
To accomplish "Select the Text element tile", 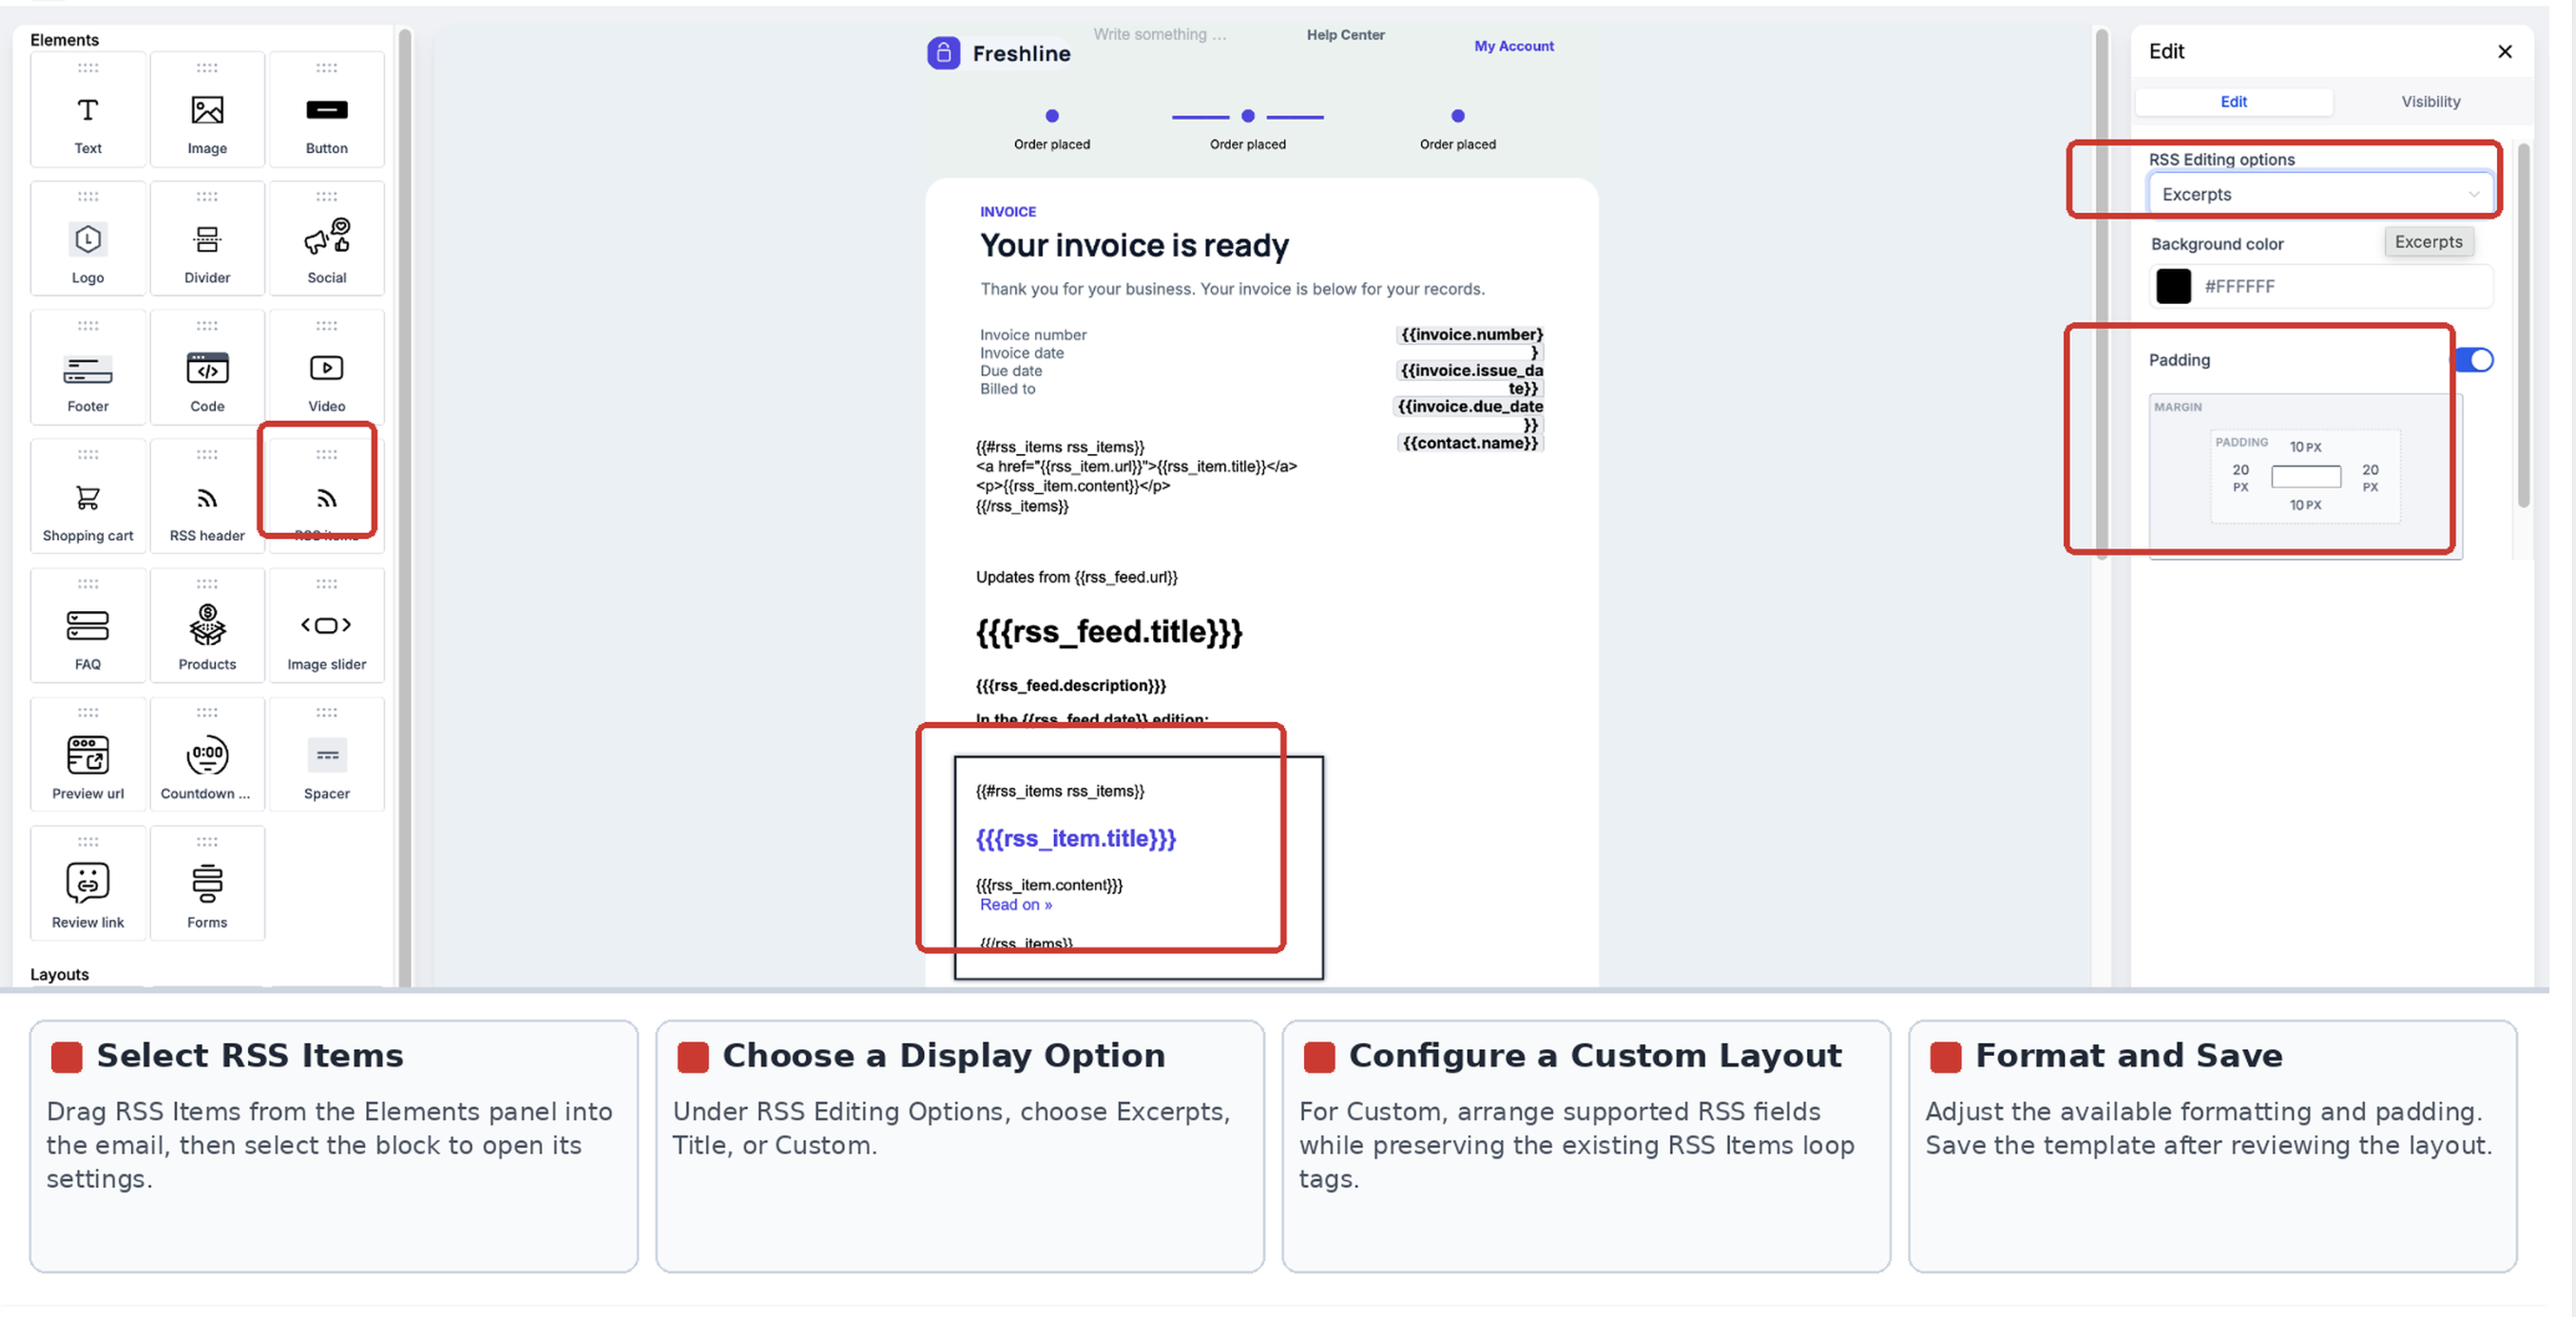I will point(88,110).
